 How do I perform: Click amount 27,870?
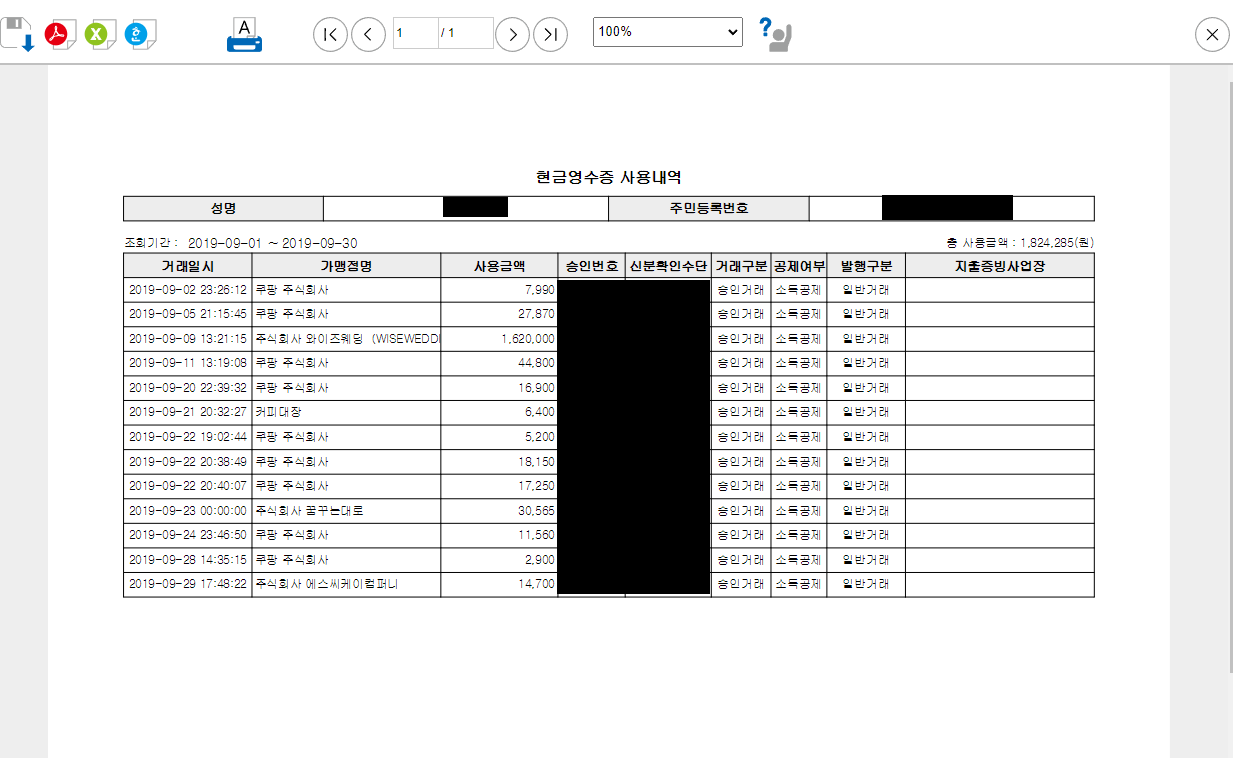[536, 314]
